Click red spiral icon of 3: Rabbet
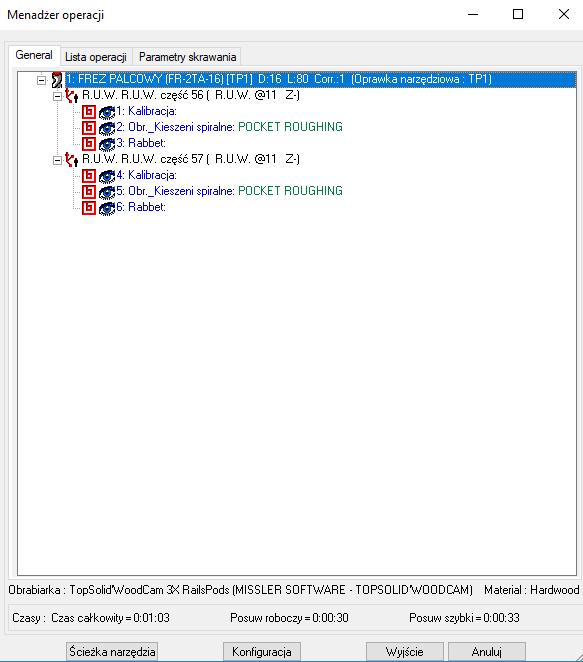 click(89, 144)
